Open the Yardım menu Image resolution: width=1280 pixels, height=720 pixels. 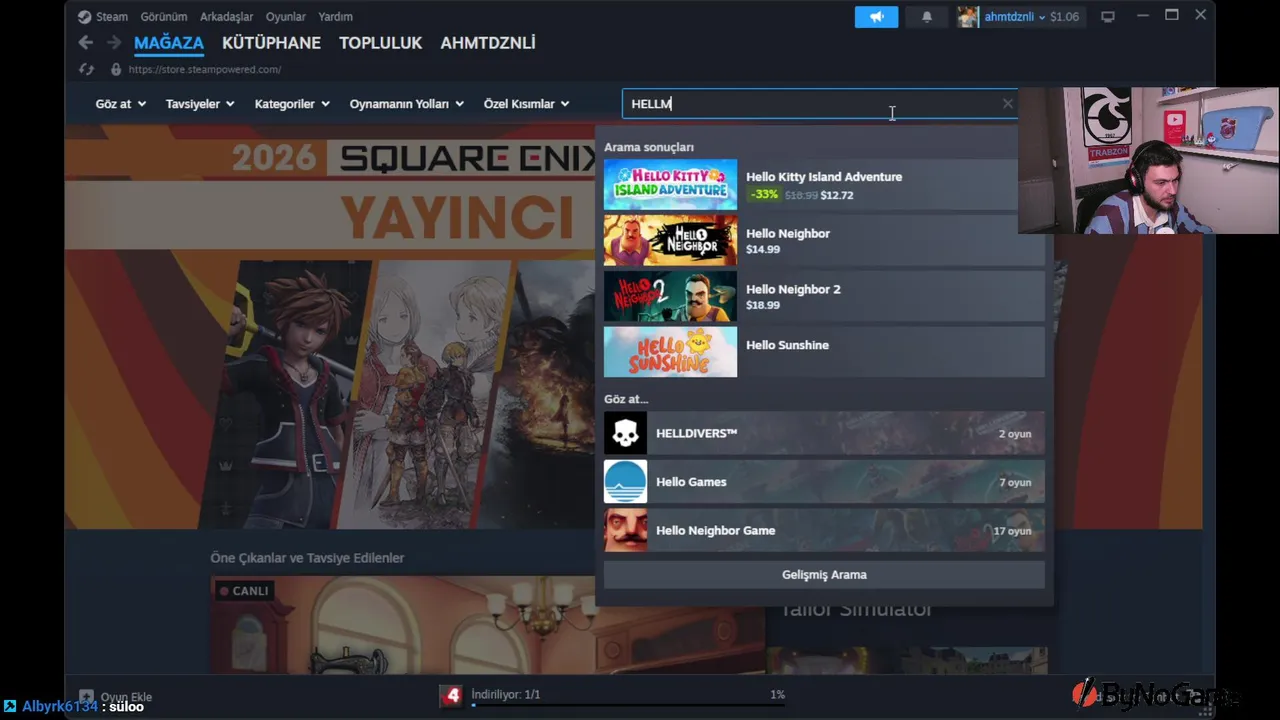point(335,17)
